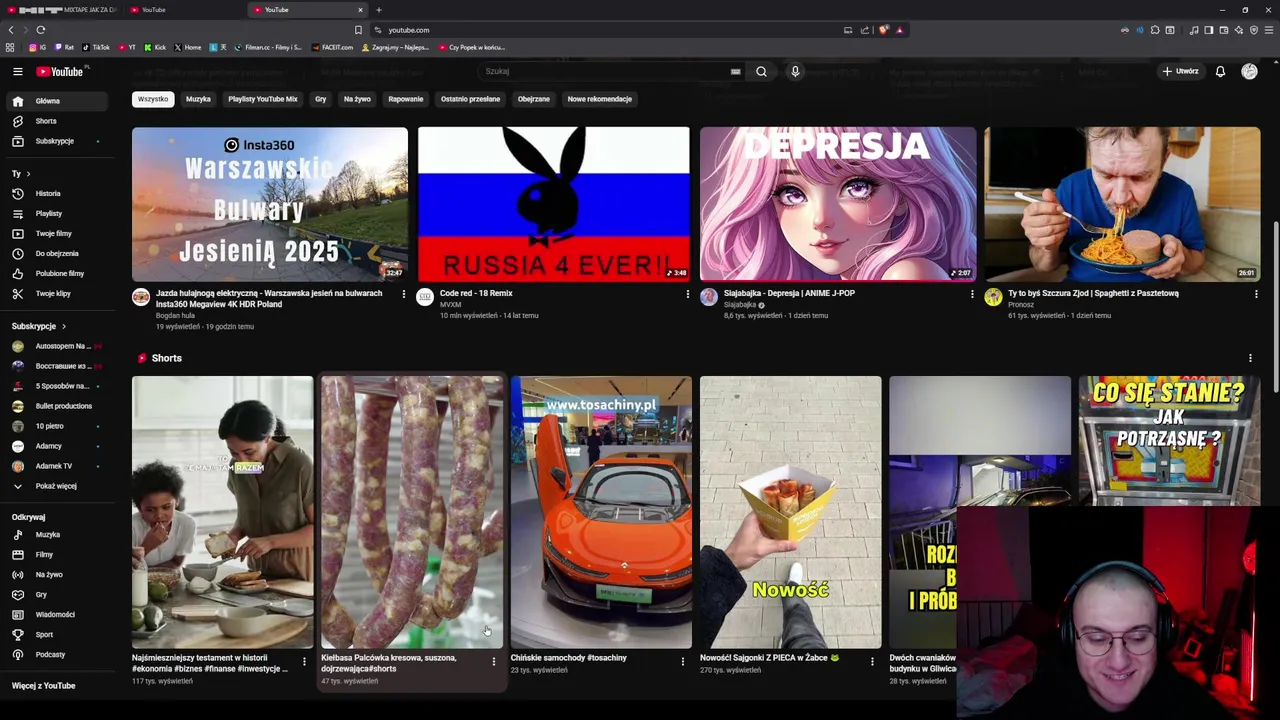Open options menu for Code red - 18 Remix
Screen dimensions: 1280x720
(x=687, y=294)
